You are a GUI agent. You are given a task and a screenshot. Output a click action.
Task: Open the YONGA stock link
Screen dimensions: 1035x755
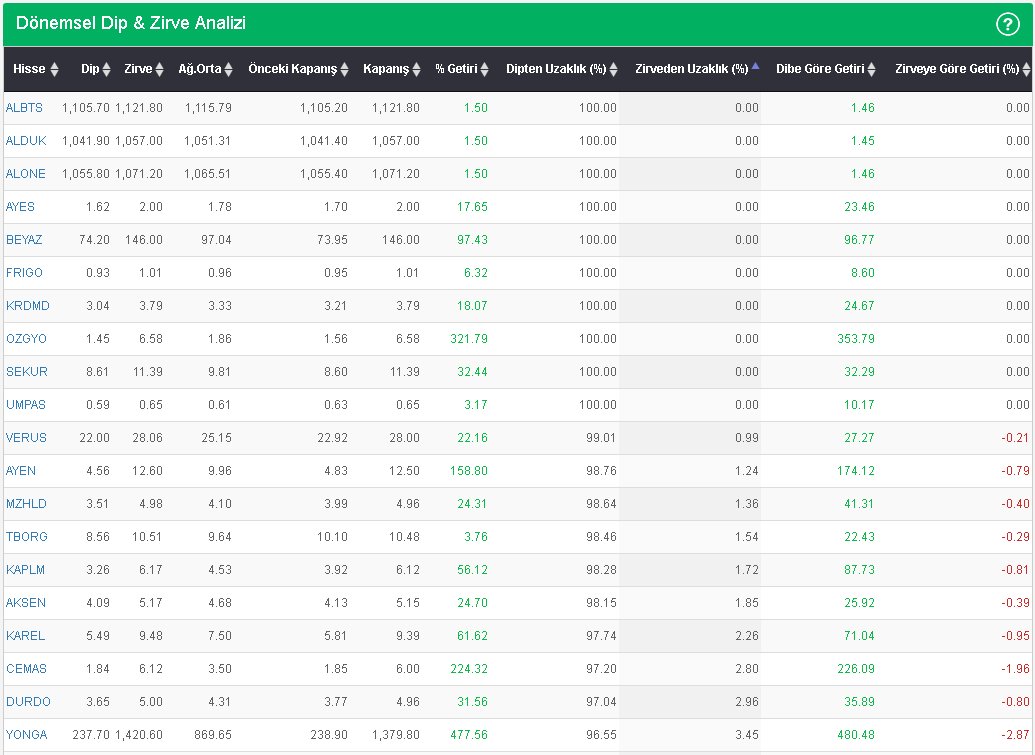tap(27, 735)
